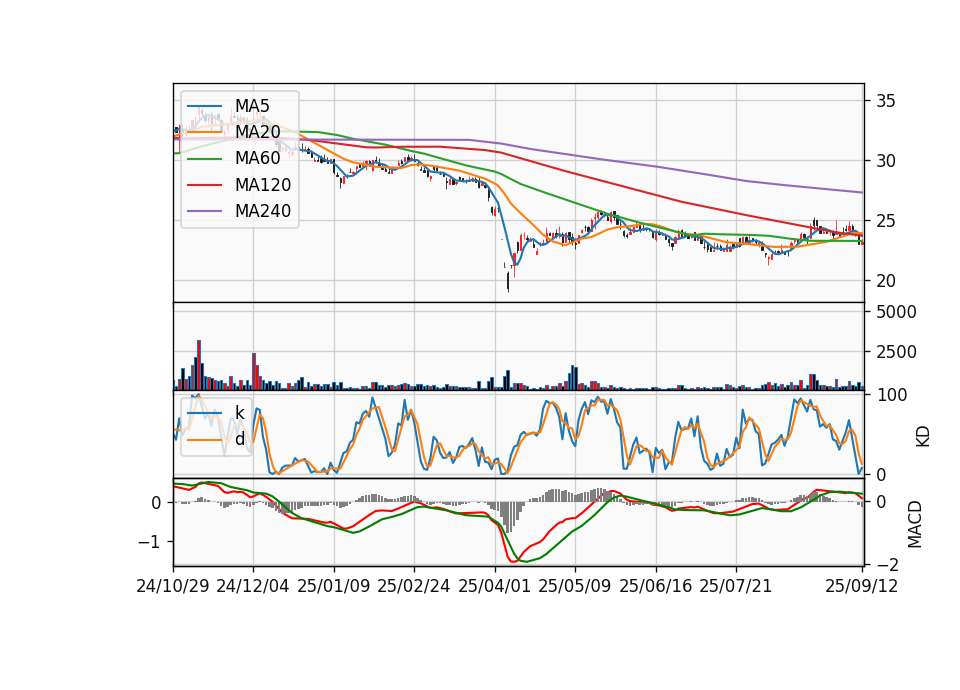This screenshot has width=960, height=690.
Task: Click the 25/06/16 date axis label
Action: [656, 586]
